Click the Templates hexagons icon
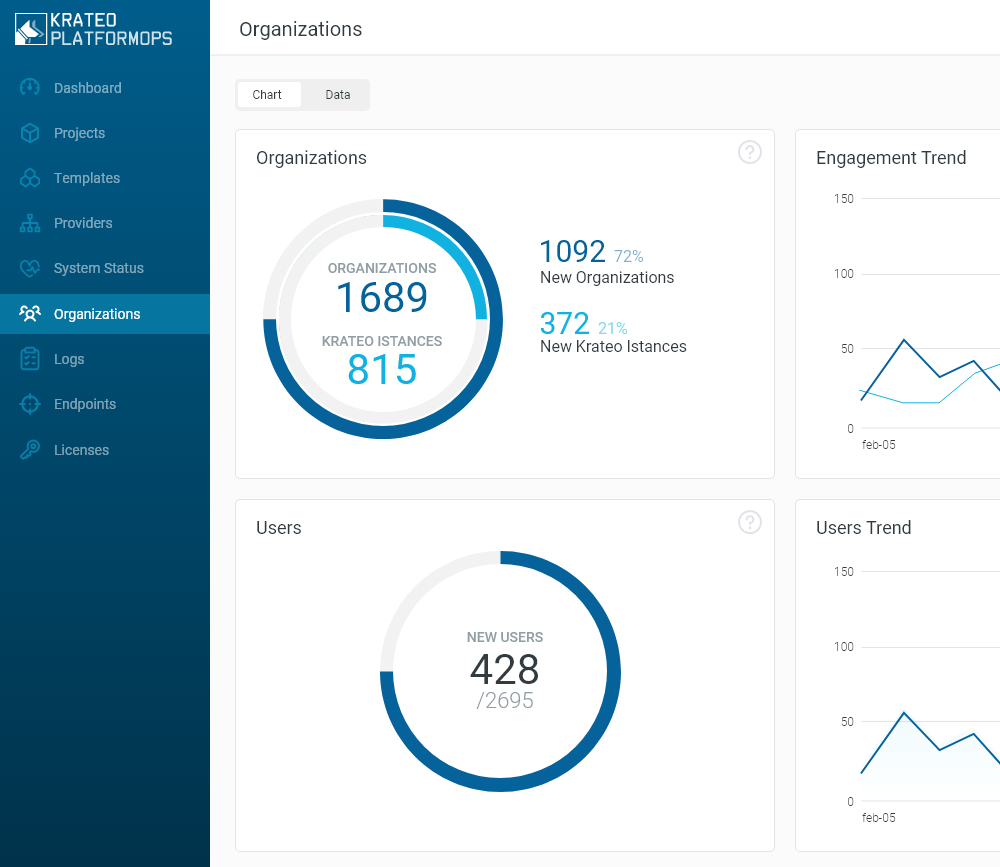Screen dimensions: 1000x867 point(30,178)
